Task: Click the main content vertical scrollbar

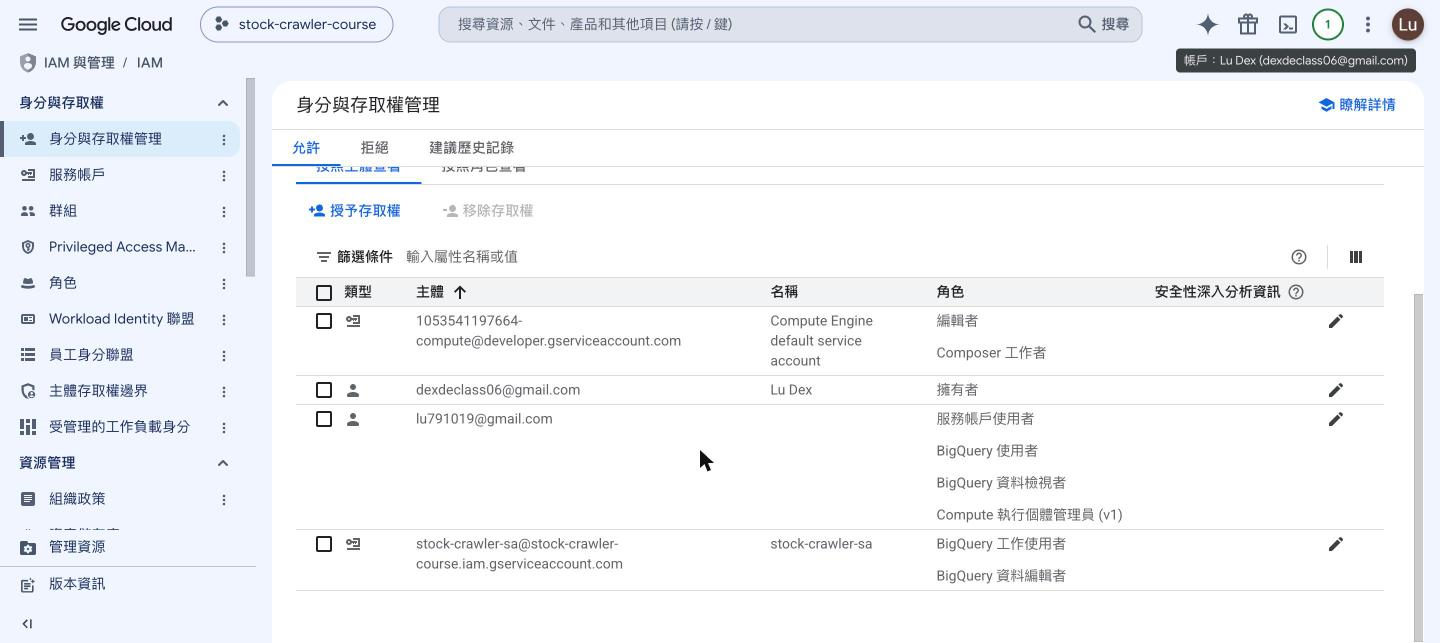Action: pyautogui.click(x=1417, y=468)
